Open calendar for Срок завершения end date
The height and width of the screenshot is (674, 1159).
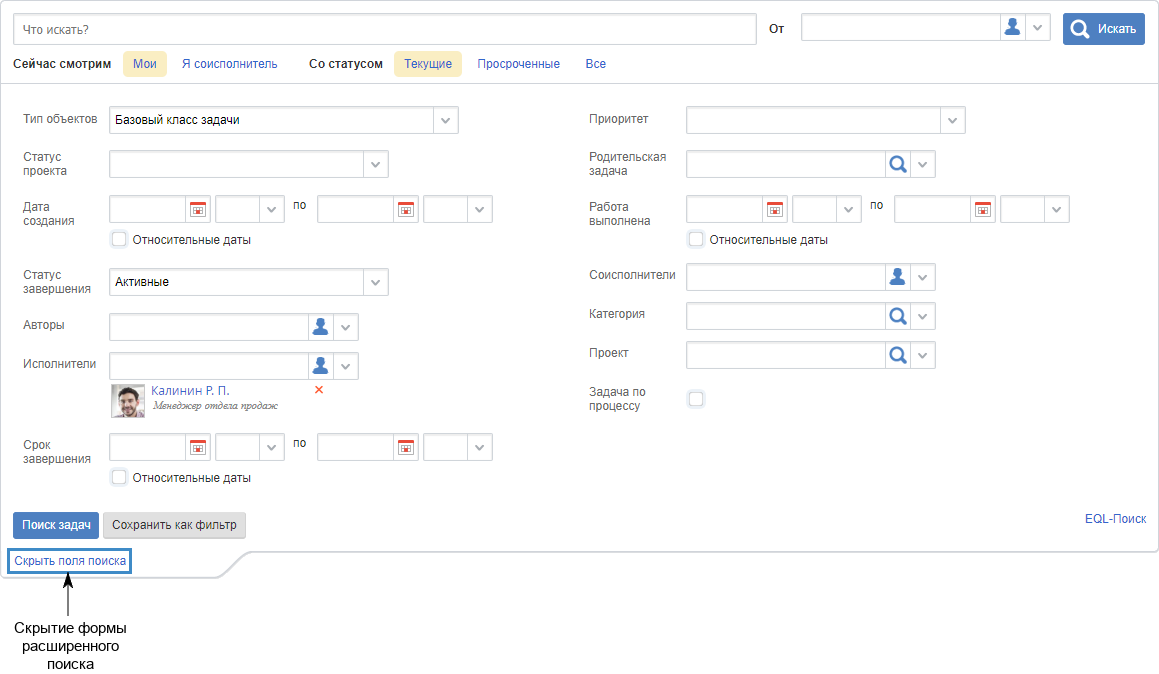click(406, 447)
